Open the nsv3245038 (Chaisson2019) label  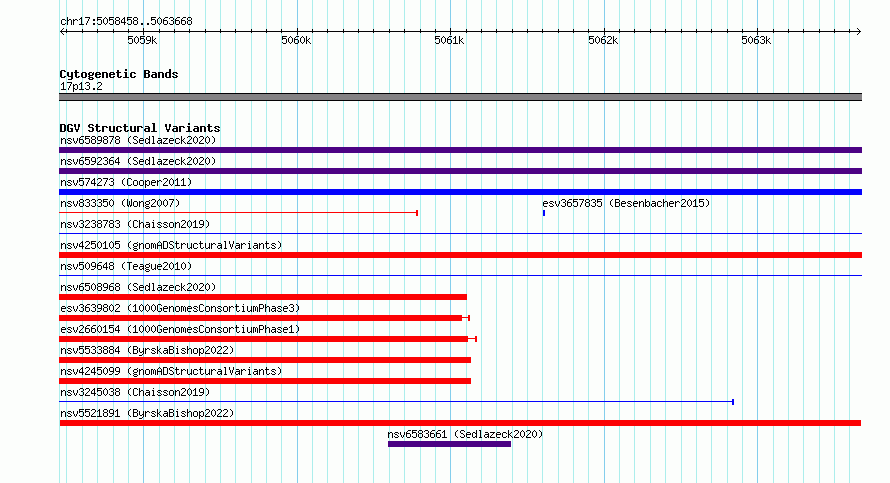[135, 392]
